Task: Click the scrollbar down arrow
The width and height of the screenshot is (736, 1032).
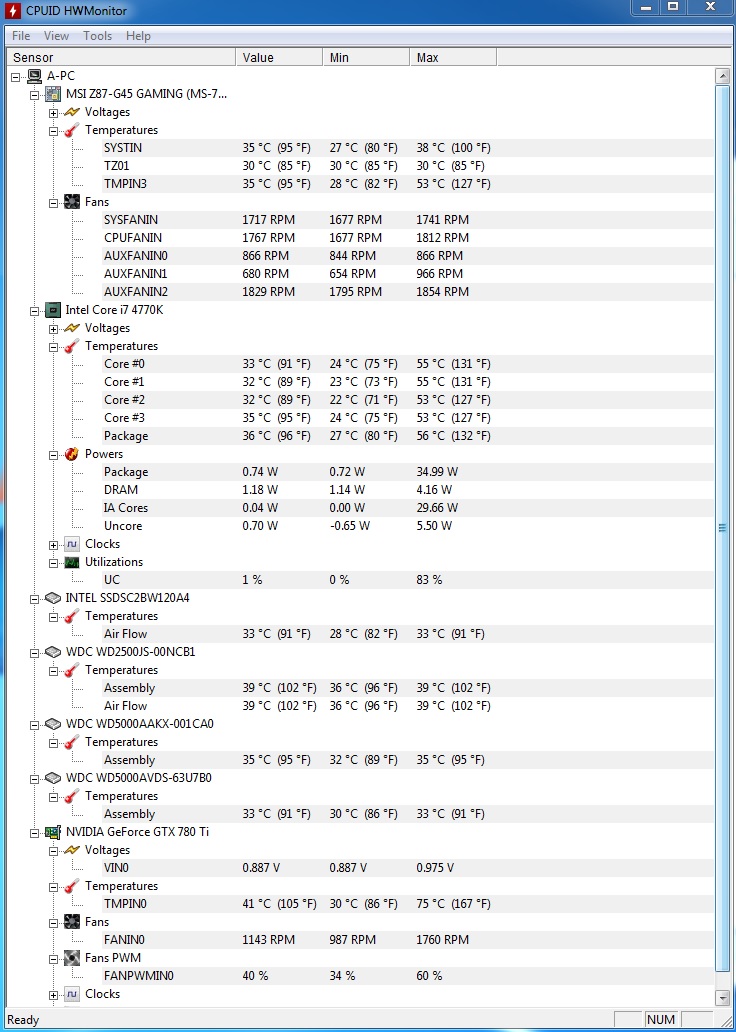Action: 722,996
